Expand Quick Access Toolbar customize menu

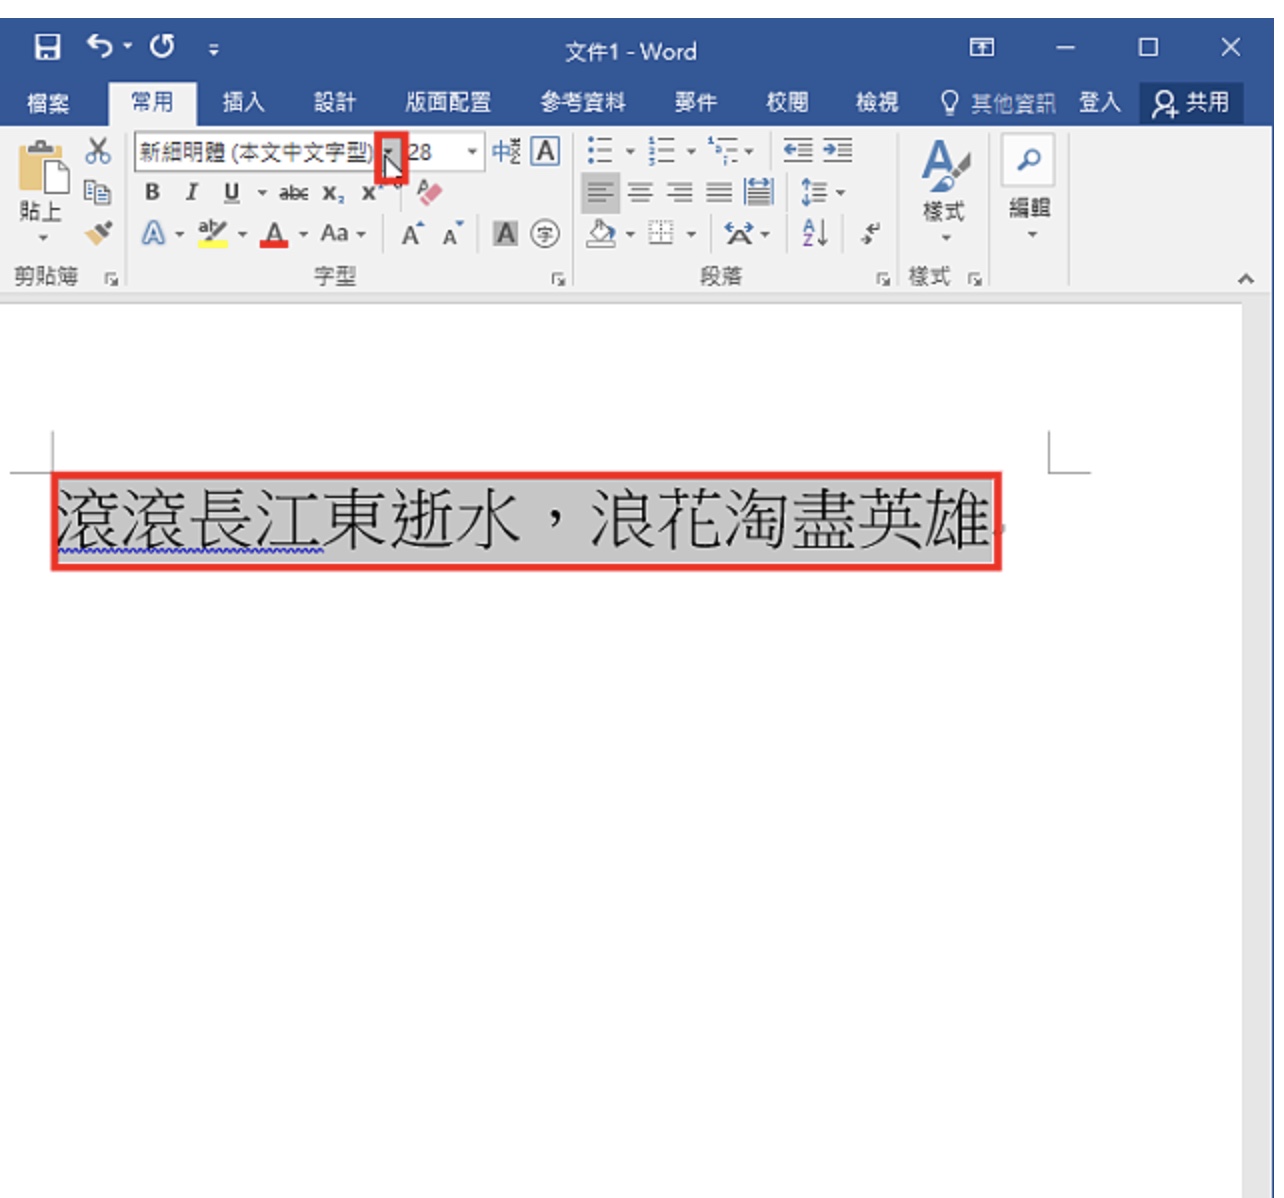click(213, 48)
